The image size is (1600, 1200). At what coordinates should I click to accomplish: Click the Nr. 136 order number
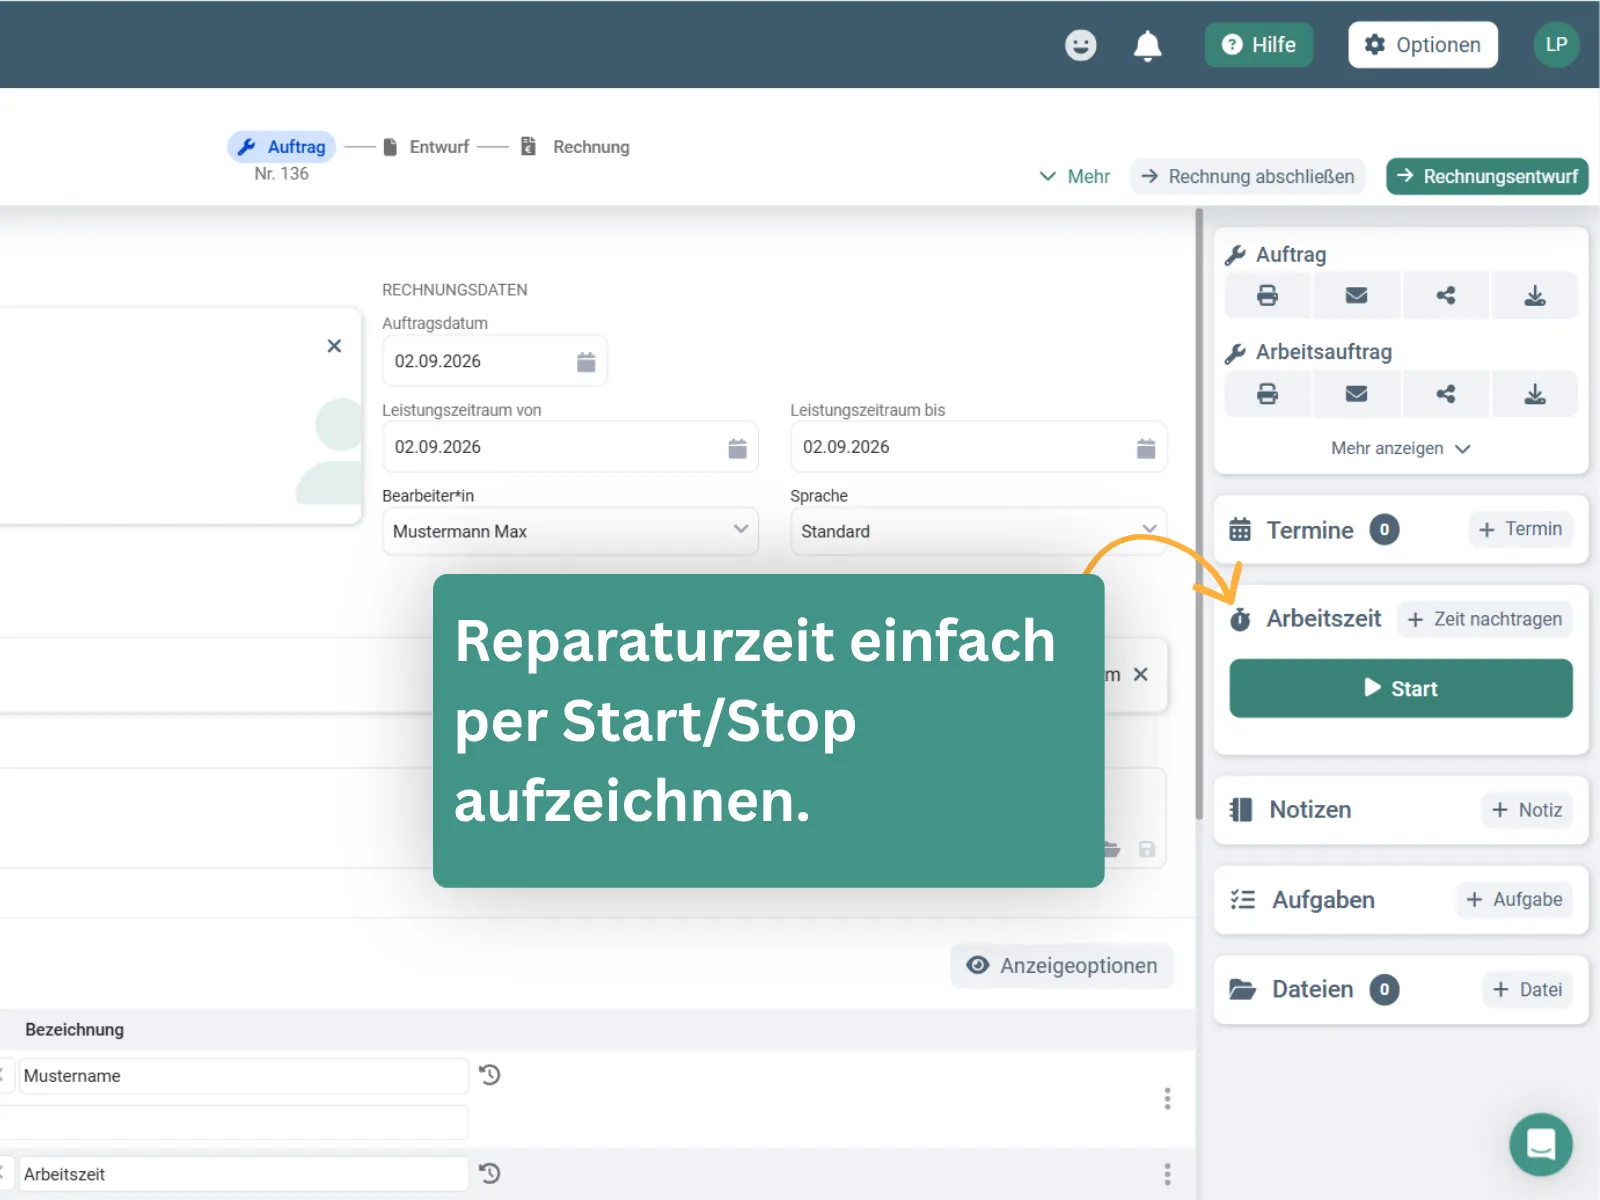pos(281,174)
